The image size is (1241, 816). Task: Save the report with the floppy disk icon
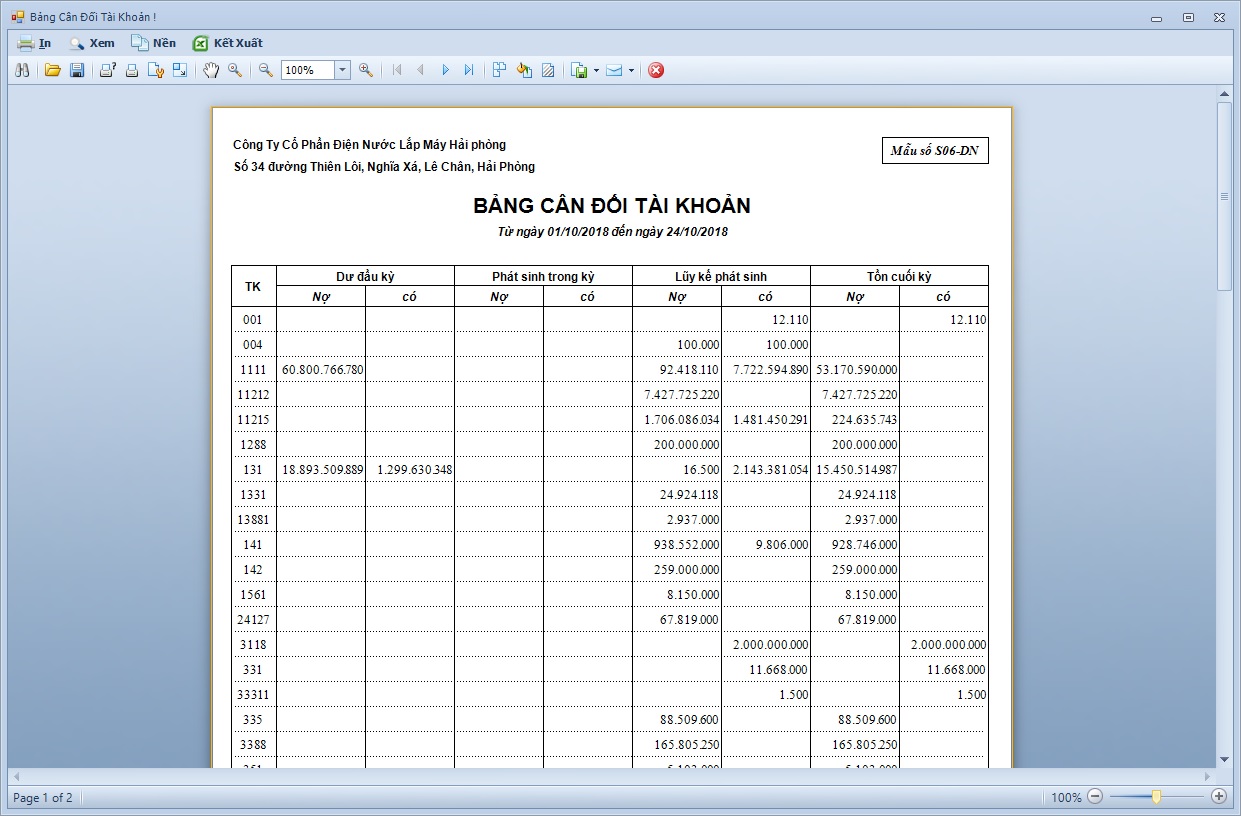(77, 70)
